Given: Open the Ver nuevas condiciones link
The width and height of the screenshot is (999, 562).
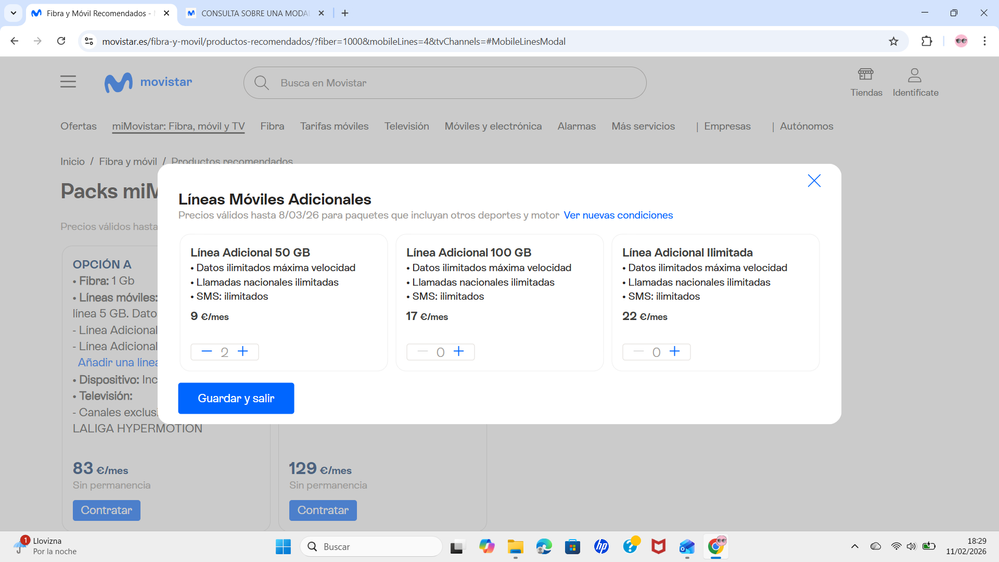Looking at the screenshot, I should coord(618,216).
